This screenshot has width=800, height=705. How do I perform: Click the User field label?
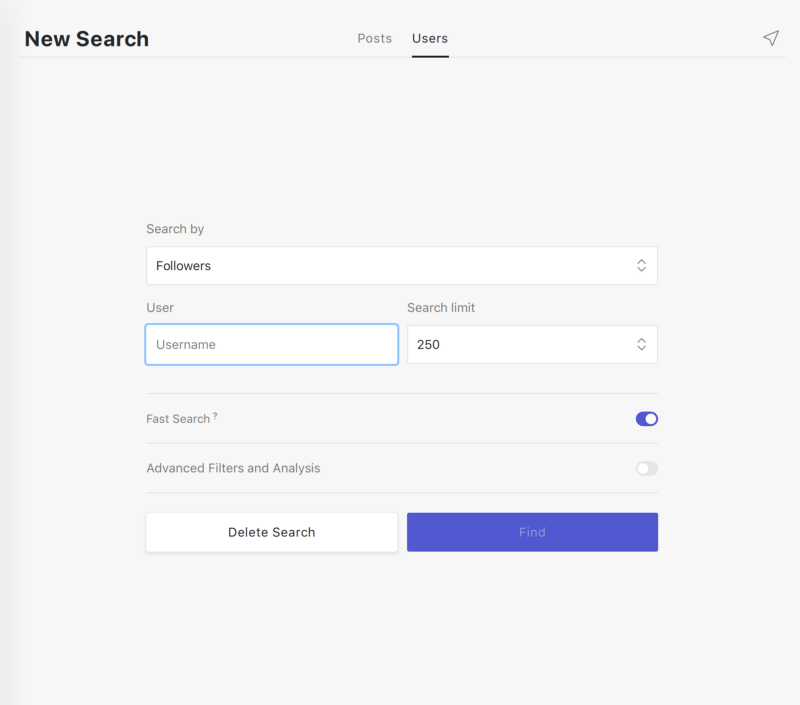click(160, 308)
